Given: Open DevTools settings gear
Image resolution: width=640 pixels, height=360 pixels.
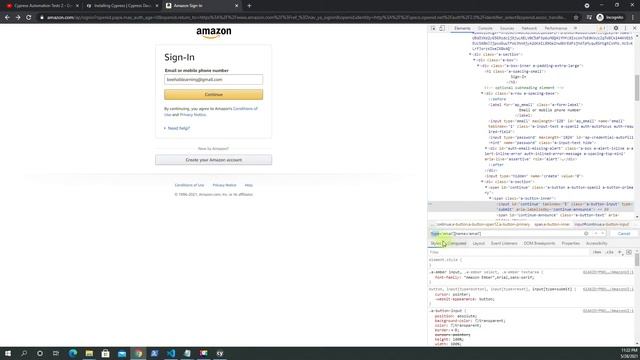Looking at the screenshot, I should click(616, 28).
